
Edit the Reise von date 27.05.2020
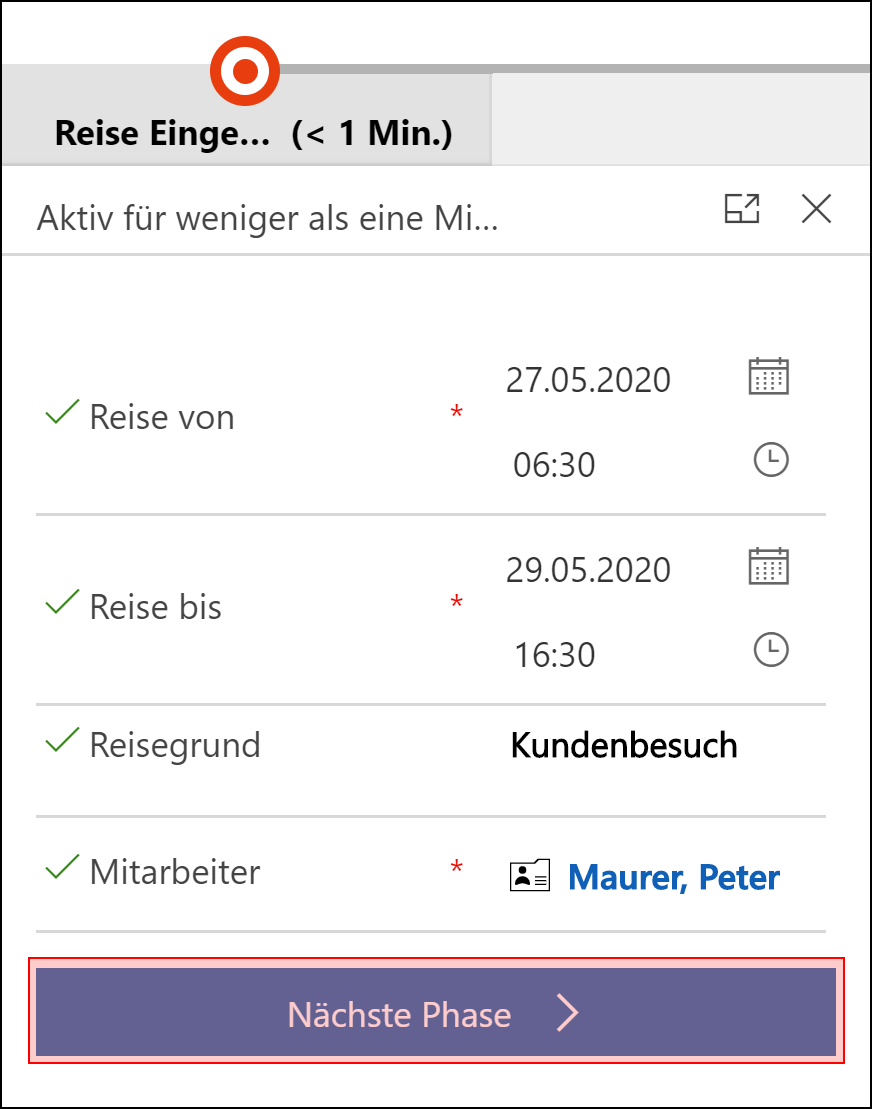(588, 380)
